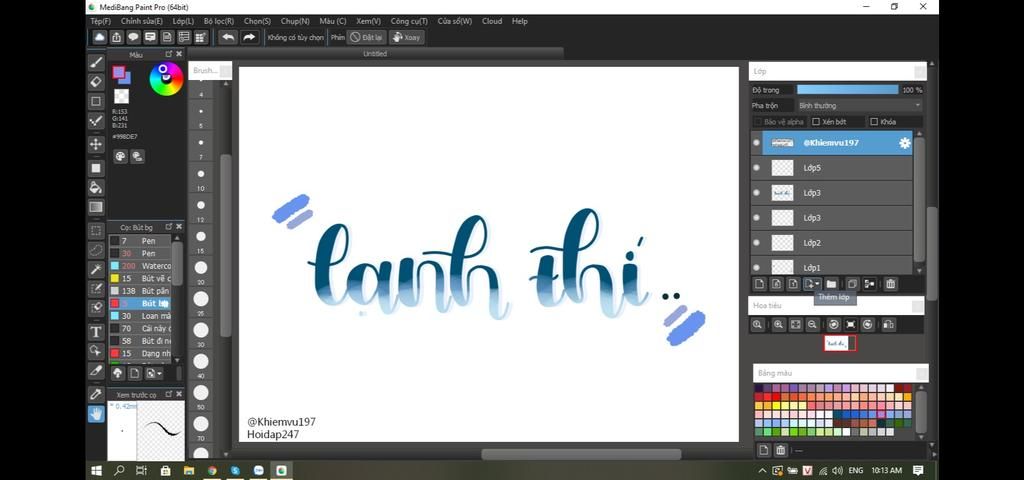Click the duplicate layer icon

[x=852, y=284]
